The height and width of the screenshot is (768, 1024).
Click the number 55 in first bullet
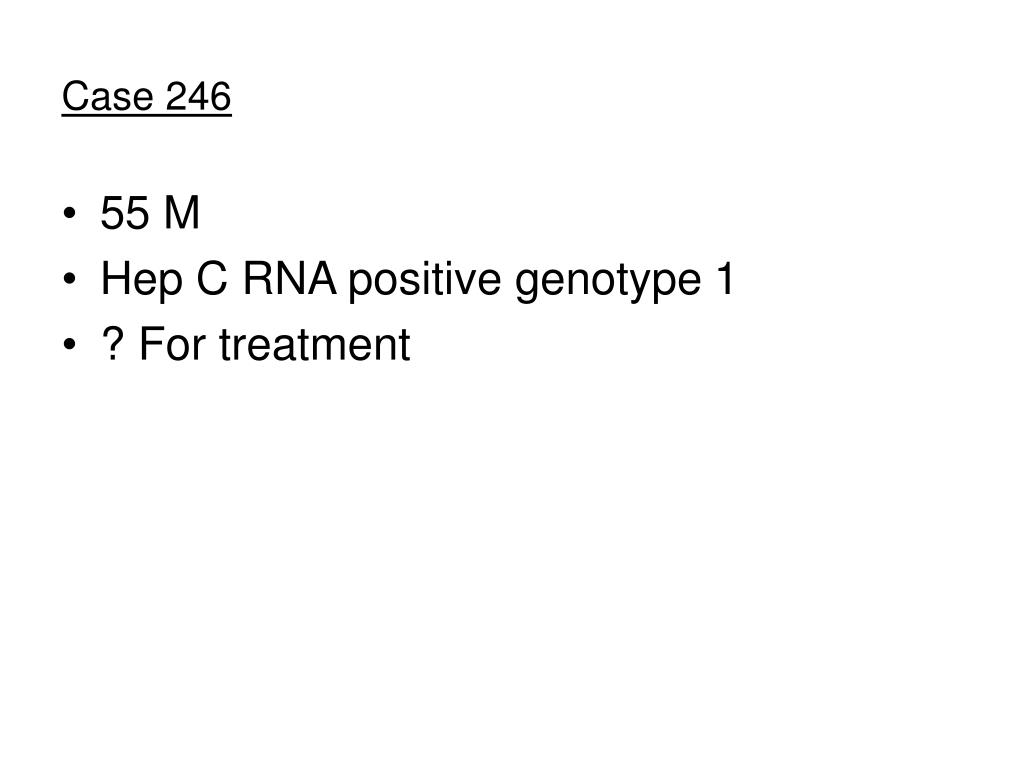coord(125,213)
